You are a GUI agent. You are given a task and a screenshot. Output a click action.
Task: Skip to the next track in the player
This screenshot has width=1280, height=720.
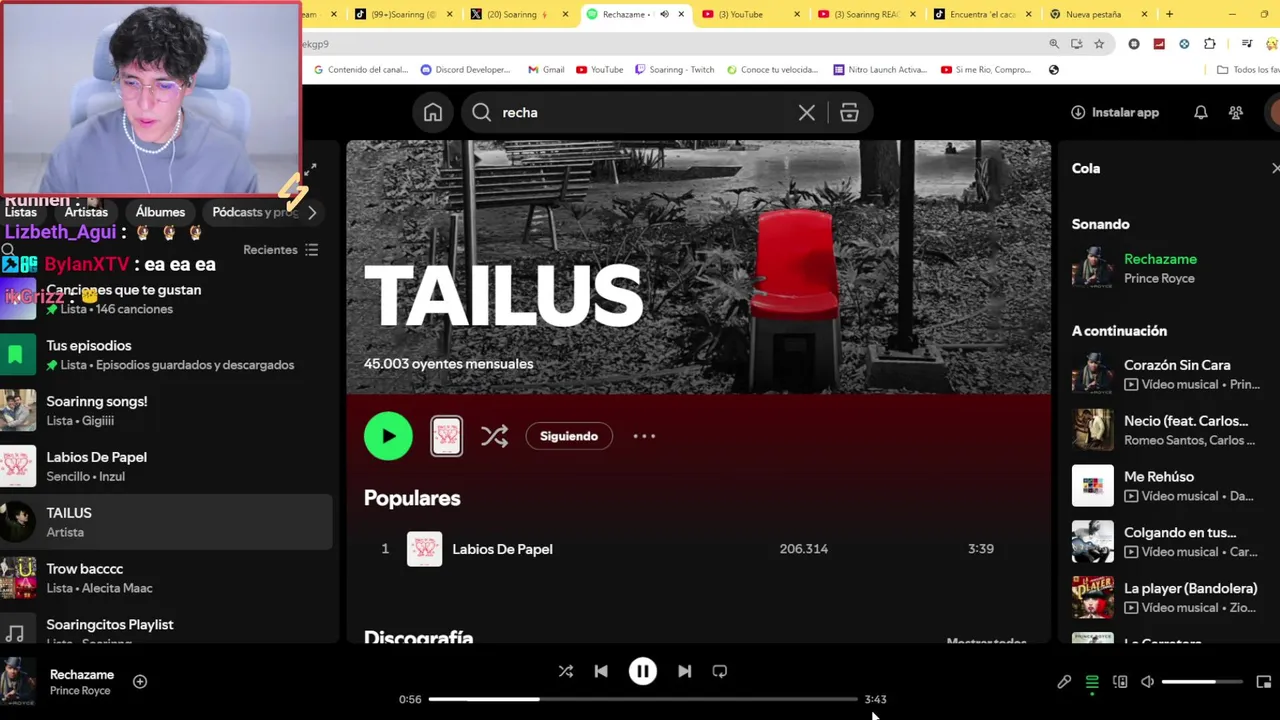(x=684, y=672)
